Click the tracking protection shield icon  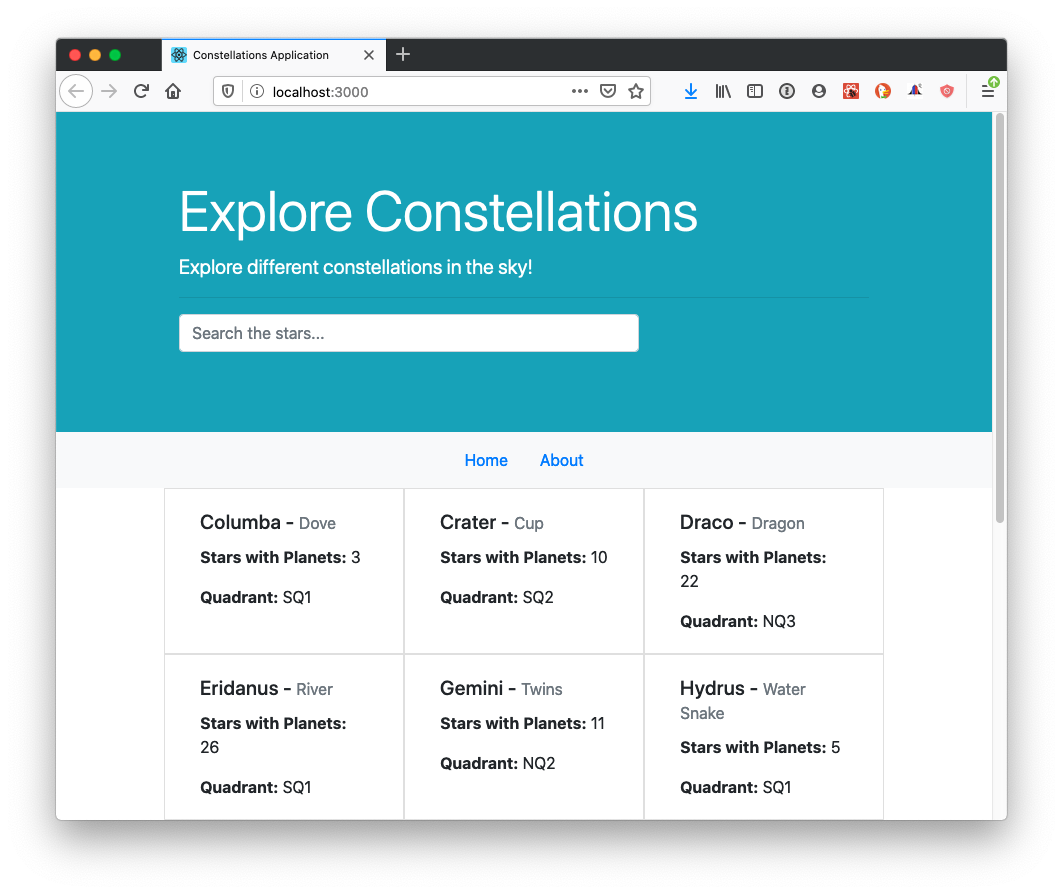click(228, 91)
